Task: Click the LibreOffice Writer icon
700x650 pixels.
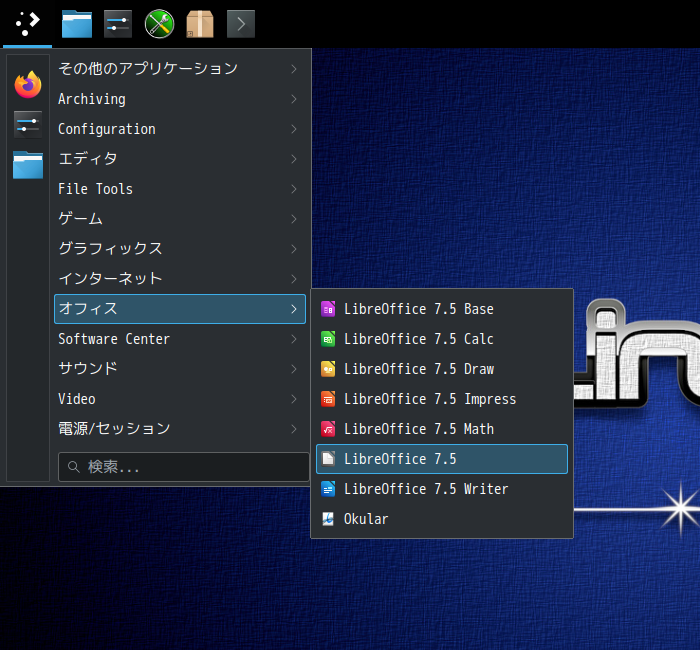Action: pos(328,489)
